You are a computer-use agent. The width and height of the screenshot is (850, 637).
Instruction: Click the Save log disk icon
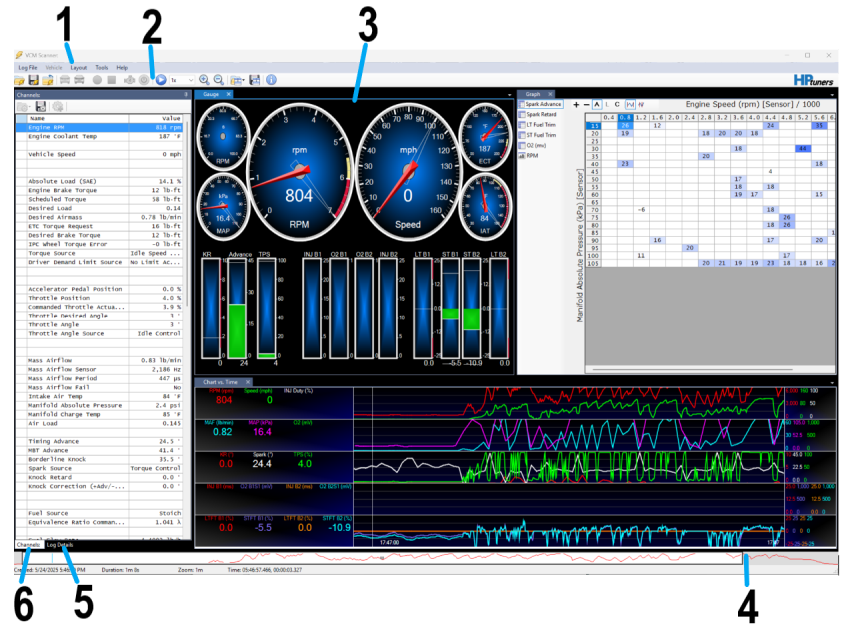33,79
